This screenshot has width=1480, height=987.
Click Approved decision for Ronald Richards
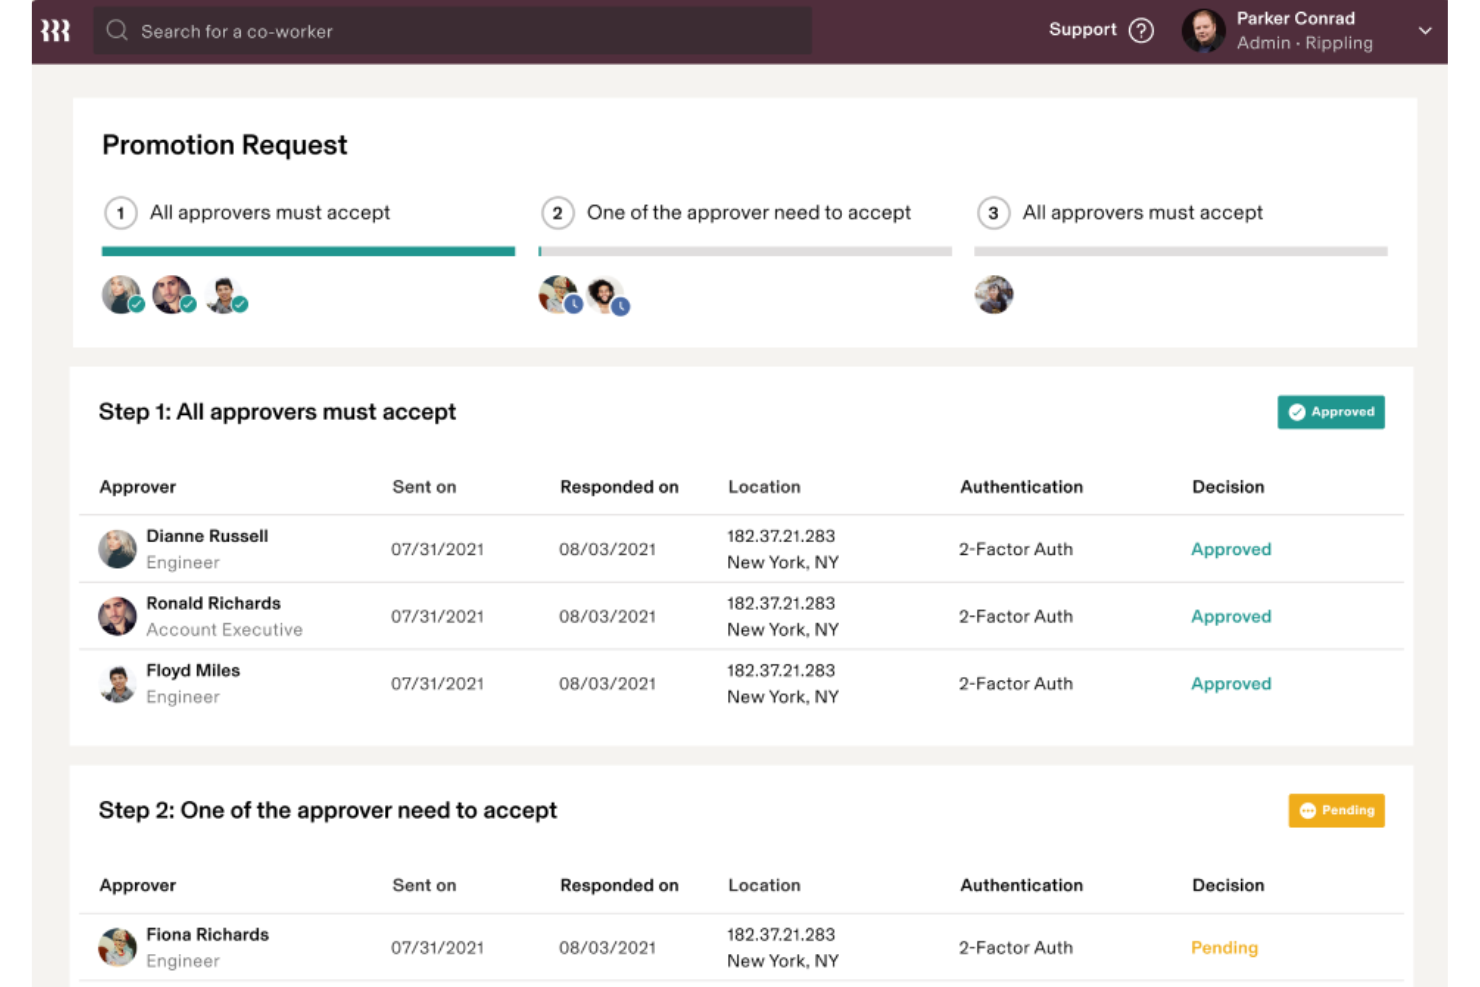tap(1231, 616)
